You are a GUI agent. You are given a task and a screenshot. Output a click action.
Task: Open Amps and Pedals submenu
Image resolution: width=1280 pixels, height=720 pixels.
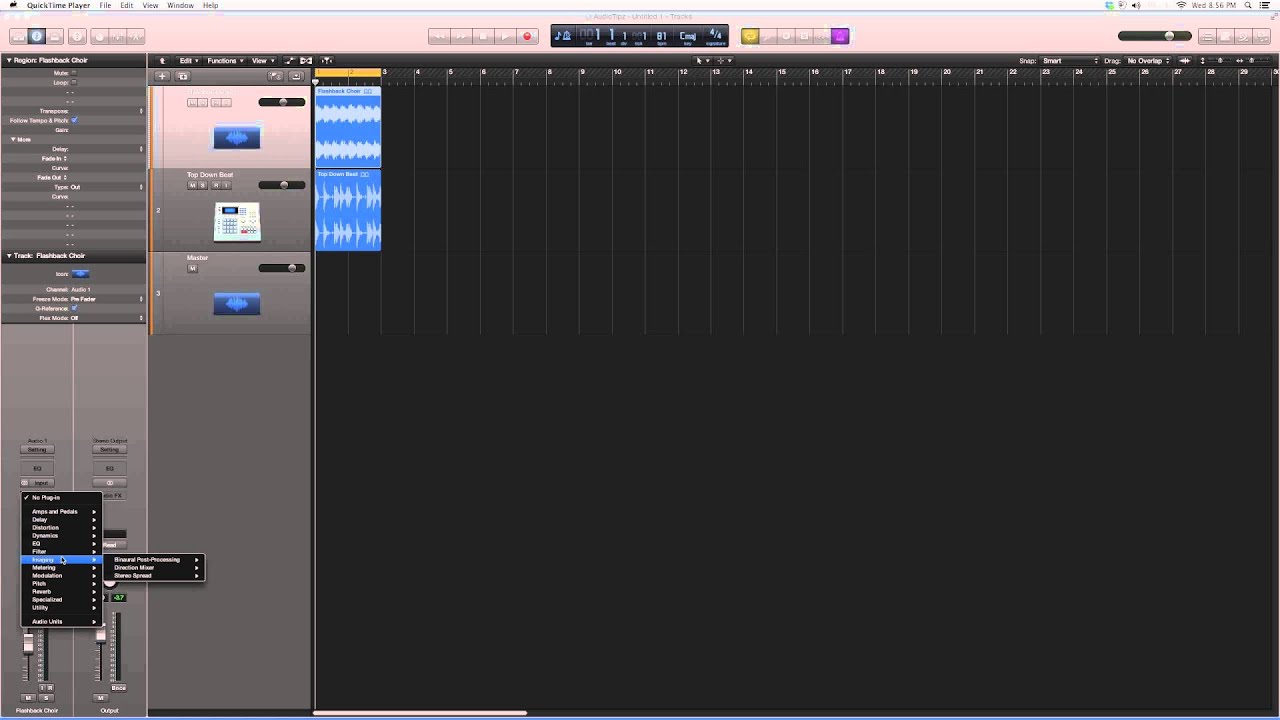coord(61,511)
